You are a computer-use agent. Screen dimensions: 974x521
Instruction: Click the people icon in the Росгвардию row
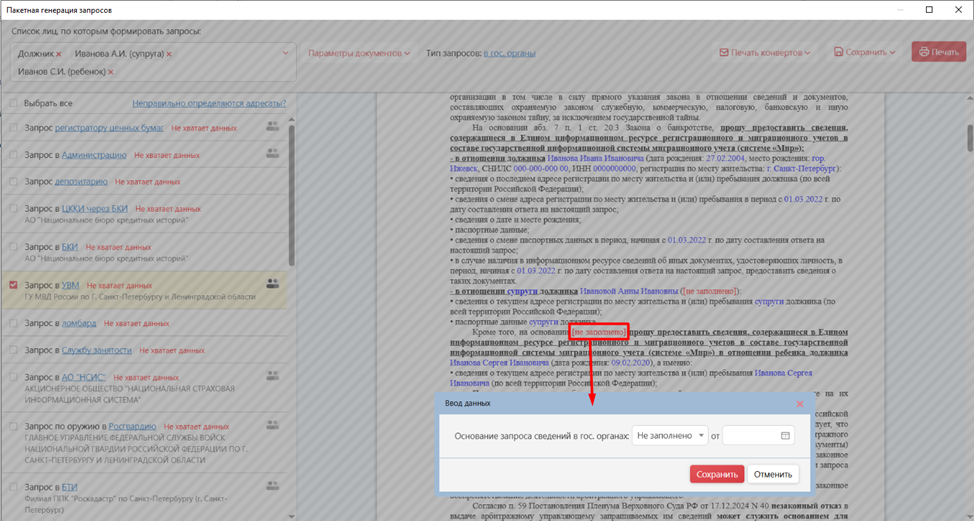(x=272, y=426)
